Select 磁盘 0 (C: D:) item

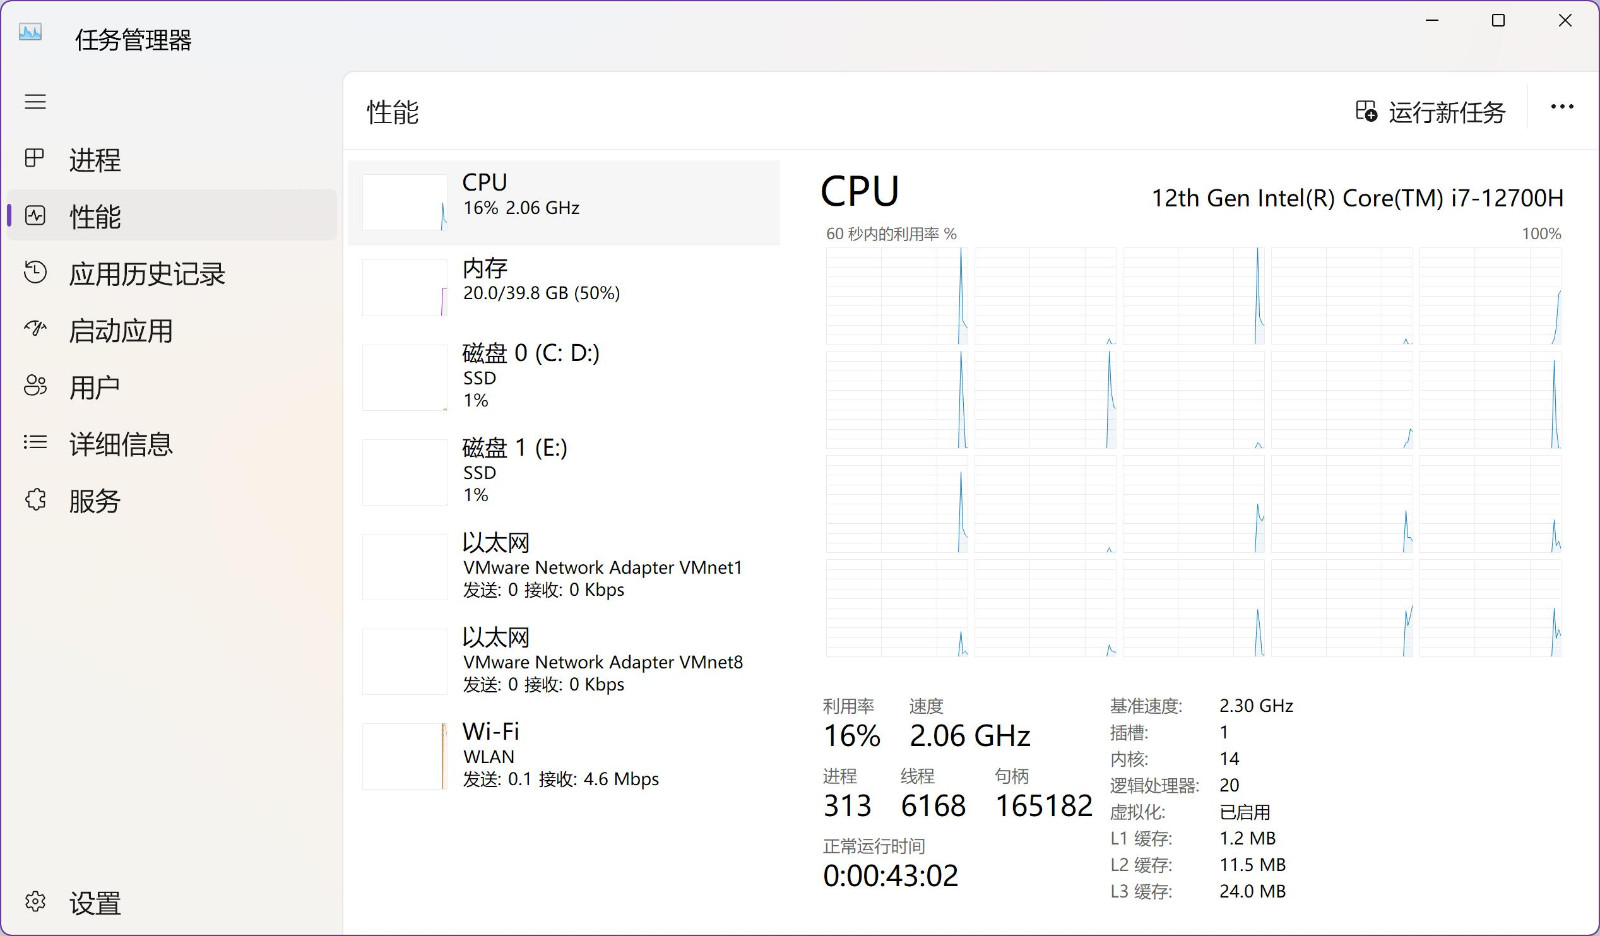pyautogui.click(x=564, y=377)
